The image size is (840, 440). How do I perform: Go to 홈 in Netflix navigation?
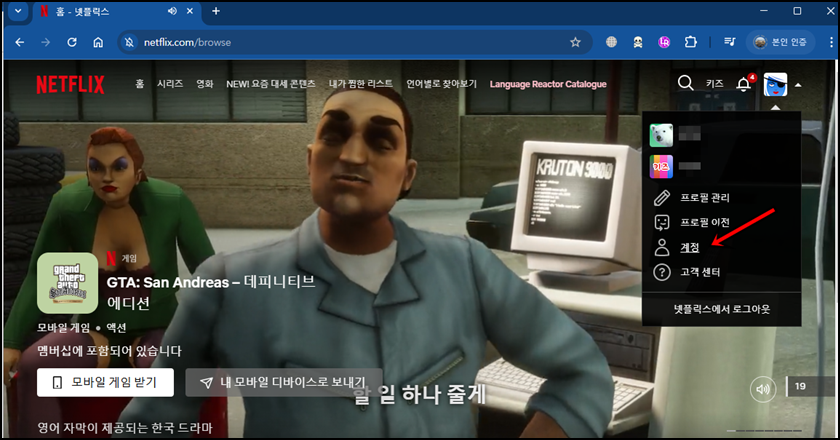[139, 84]
